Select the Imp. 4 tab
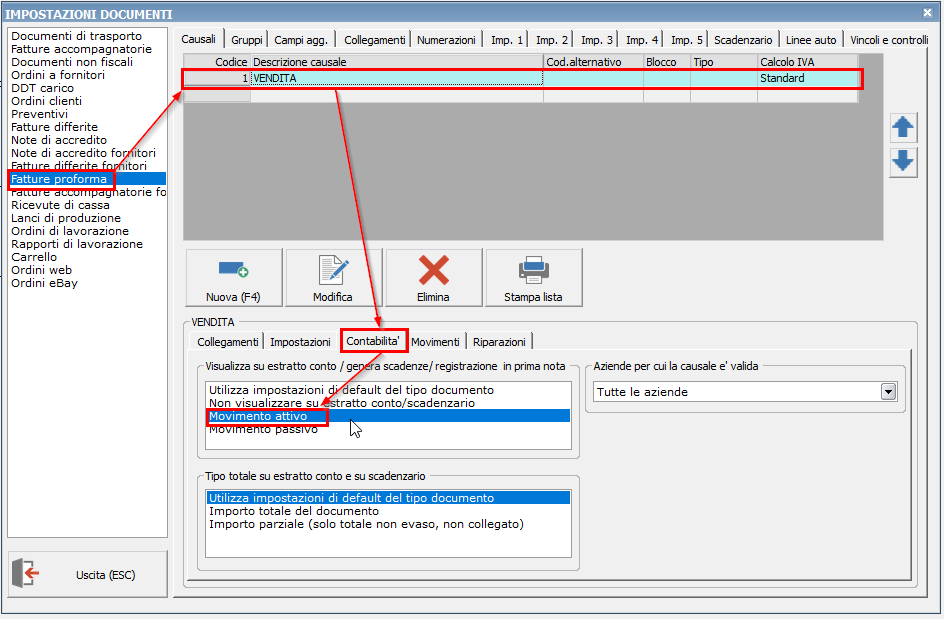 (642, 40)
